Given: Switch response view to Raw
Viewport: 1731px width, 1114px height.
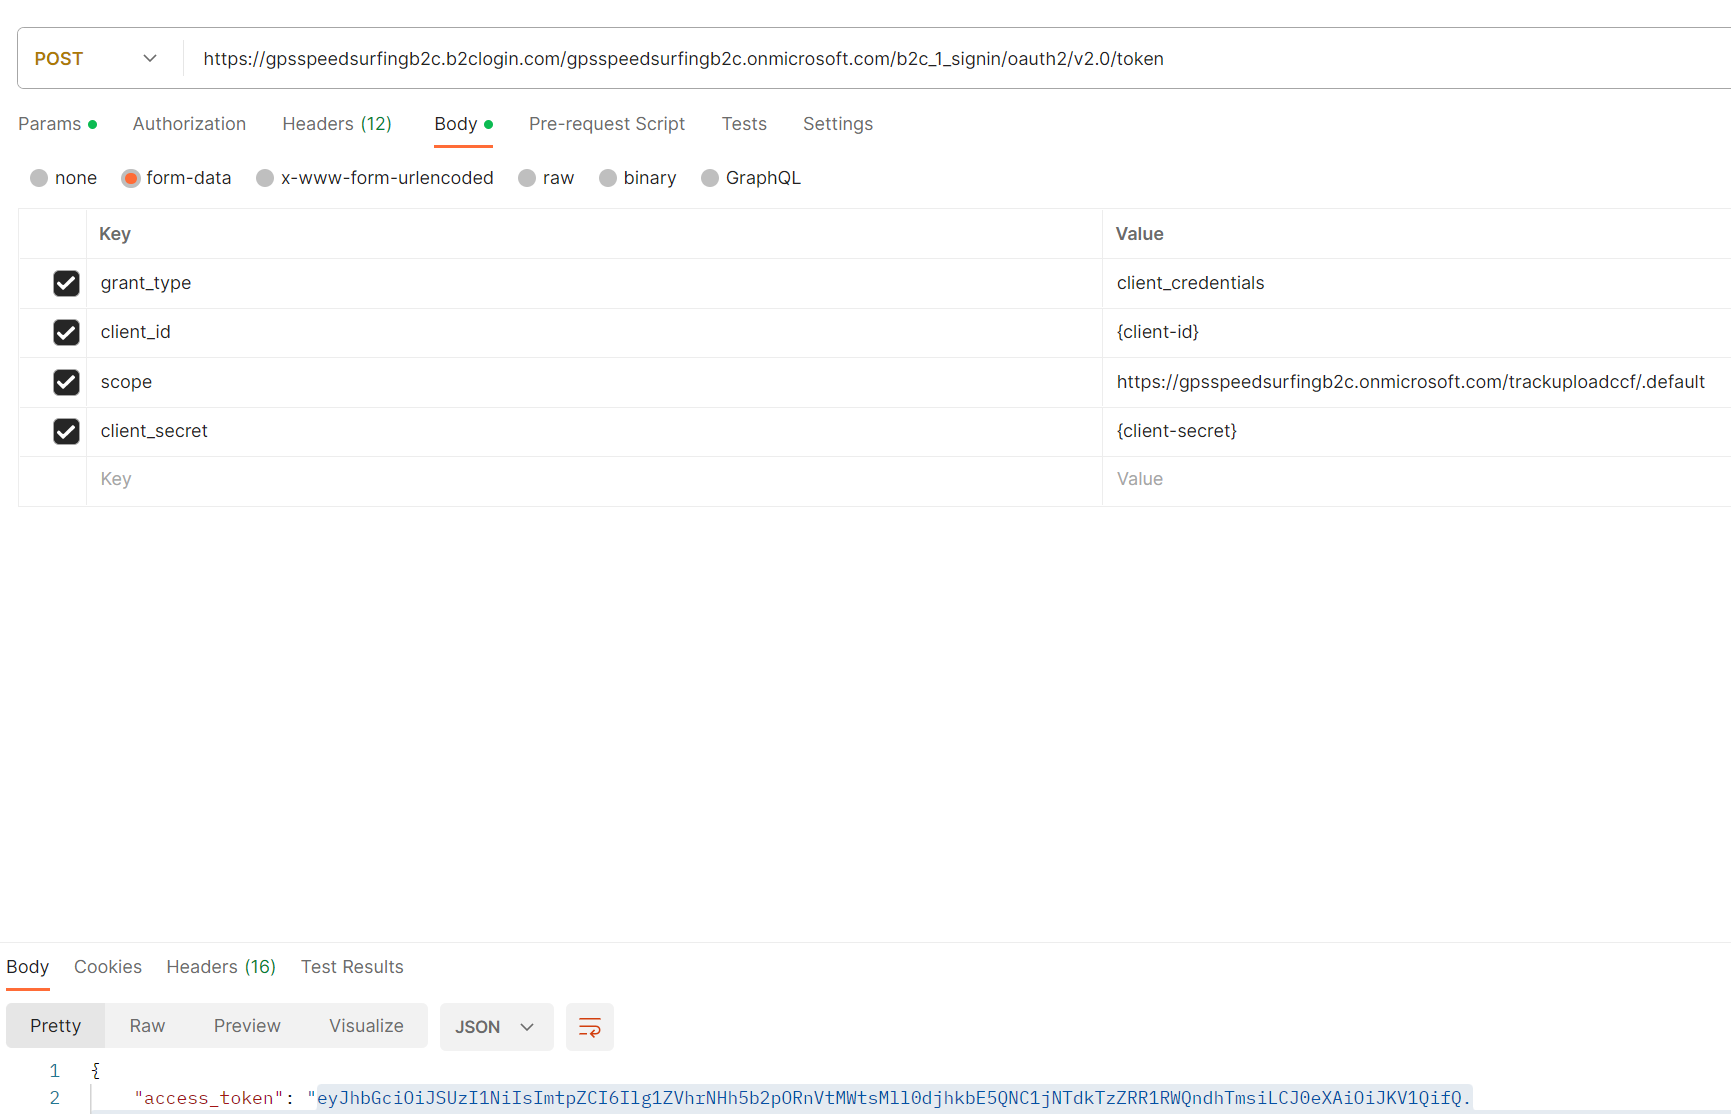Looking at the screenshot, I should click(146, 1025).
